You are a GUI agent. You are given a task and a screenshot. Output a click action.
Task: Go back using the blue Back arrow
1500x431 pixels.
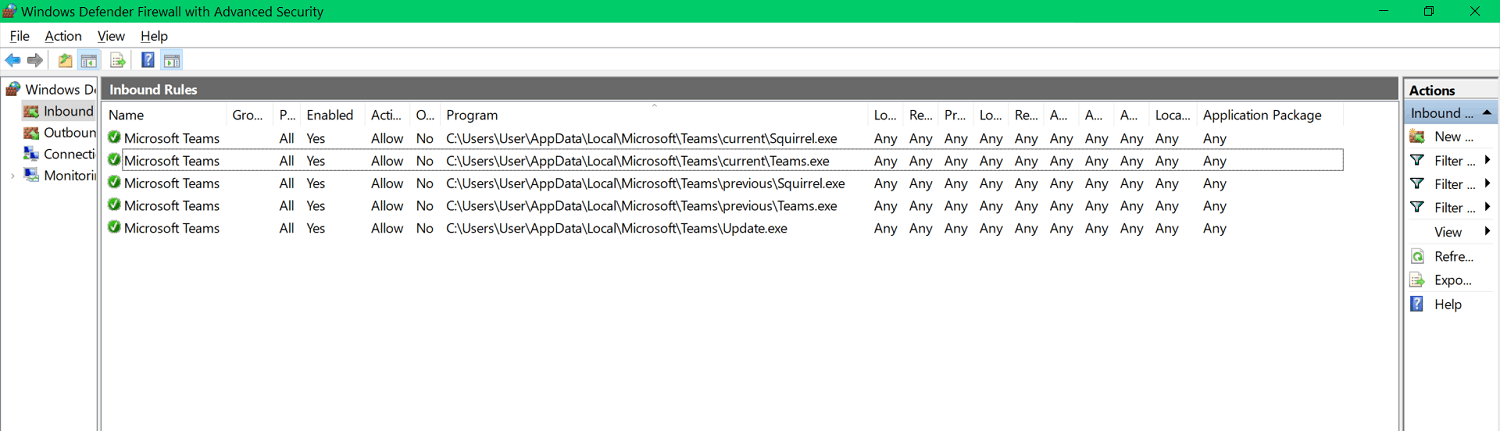[x=13, y=61]
